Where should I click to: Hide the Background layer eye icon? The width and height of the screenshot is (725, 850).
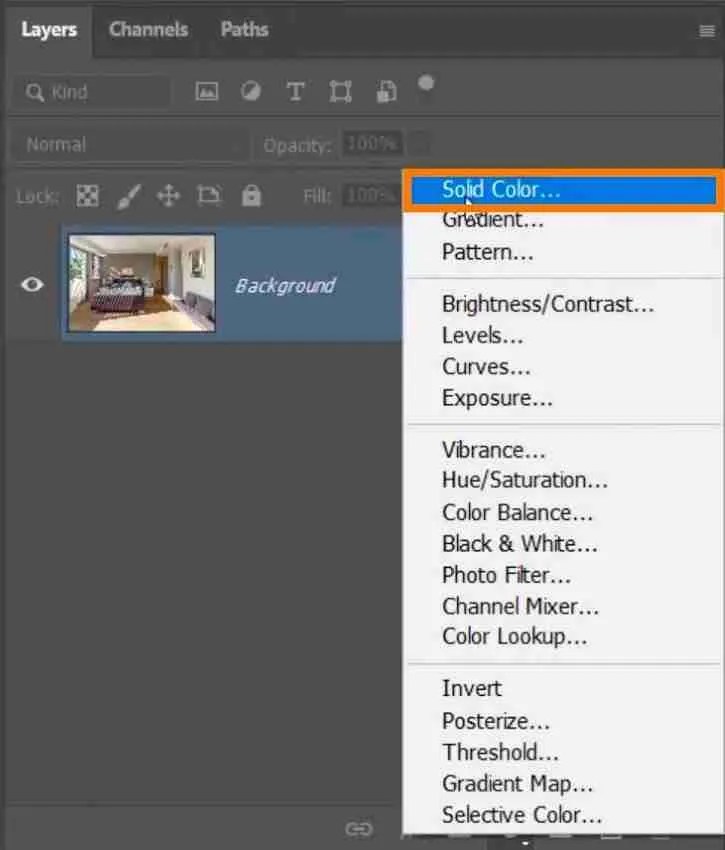32,284
